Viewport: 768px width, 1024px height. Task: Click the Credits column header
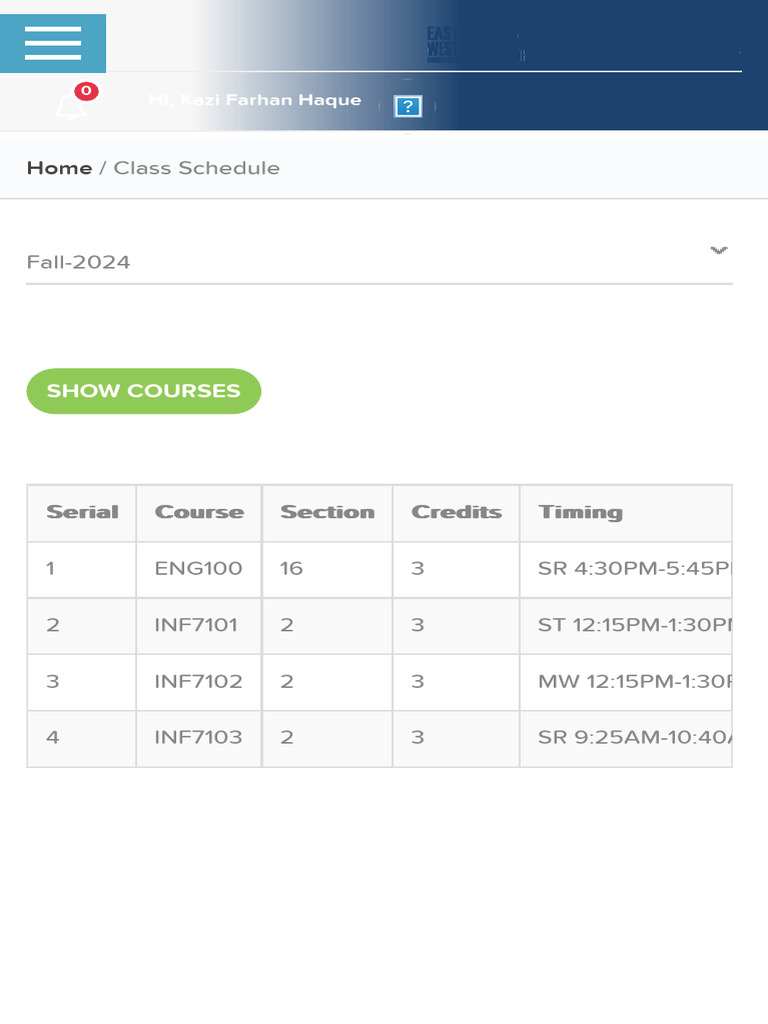(456, 512)
